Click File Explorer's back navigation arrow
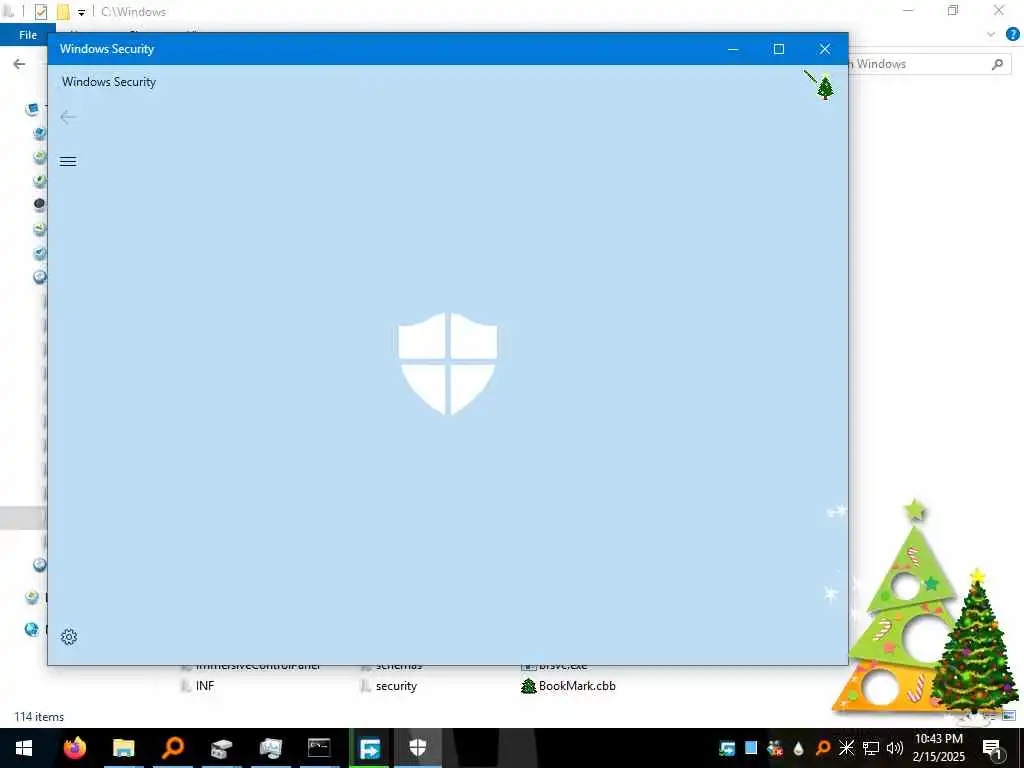Image resolution: width=1024 pixels, height=768 pixels. coord(20,64)
